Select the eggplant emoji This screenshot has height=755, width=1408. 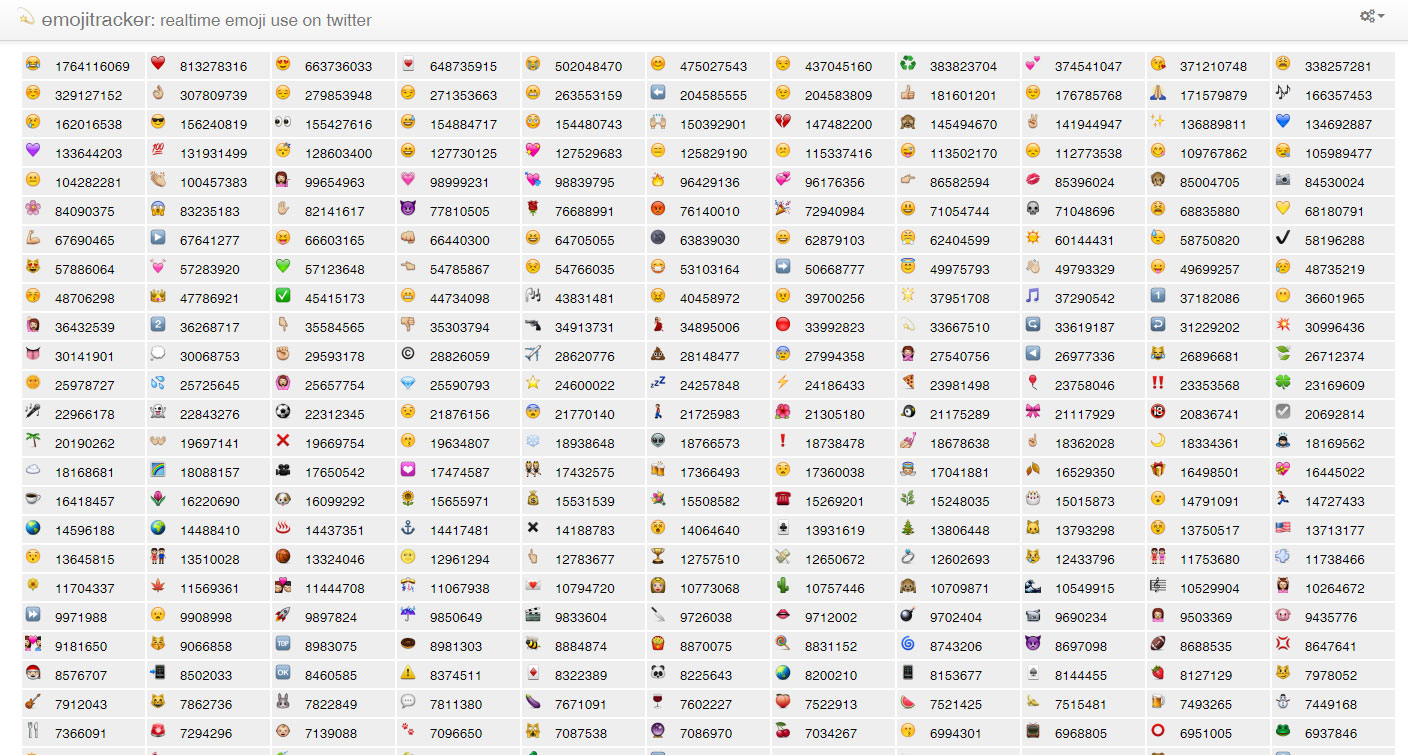tap(533, 703)
